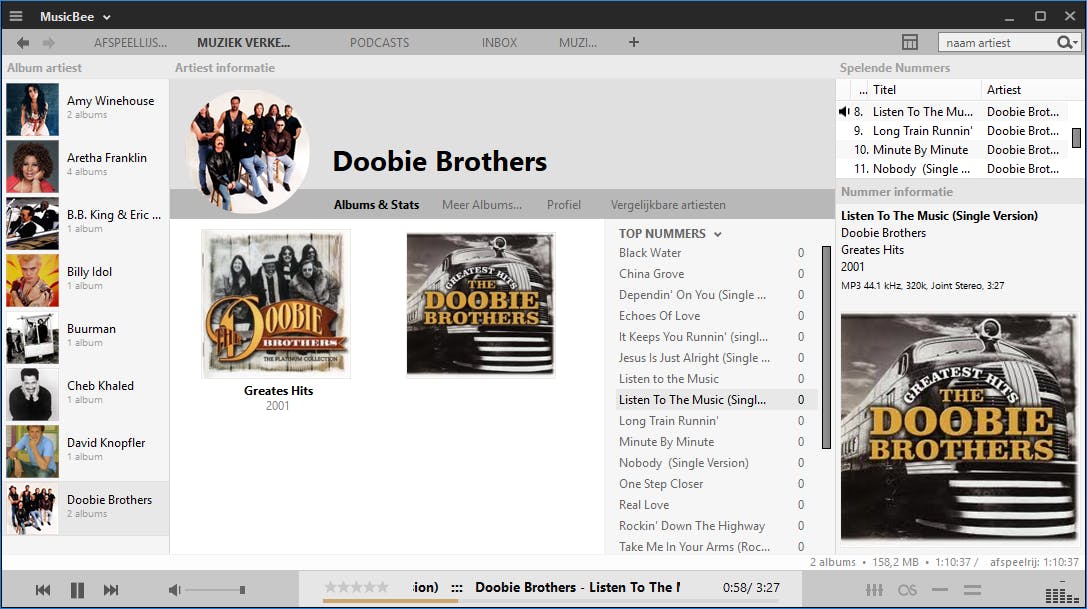Show the visualizer bars icon
Viewport: 1087px width, 609px height.
[1062, 593]
